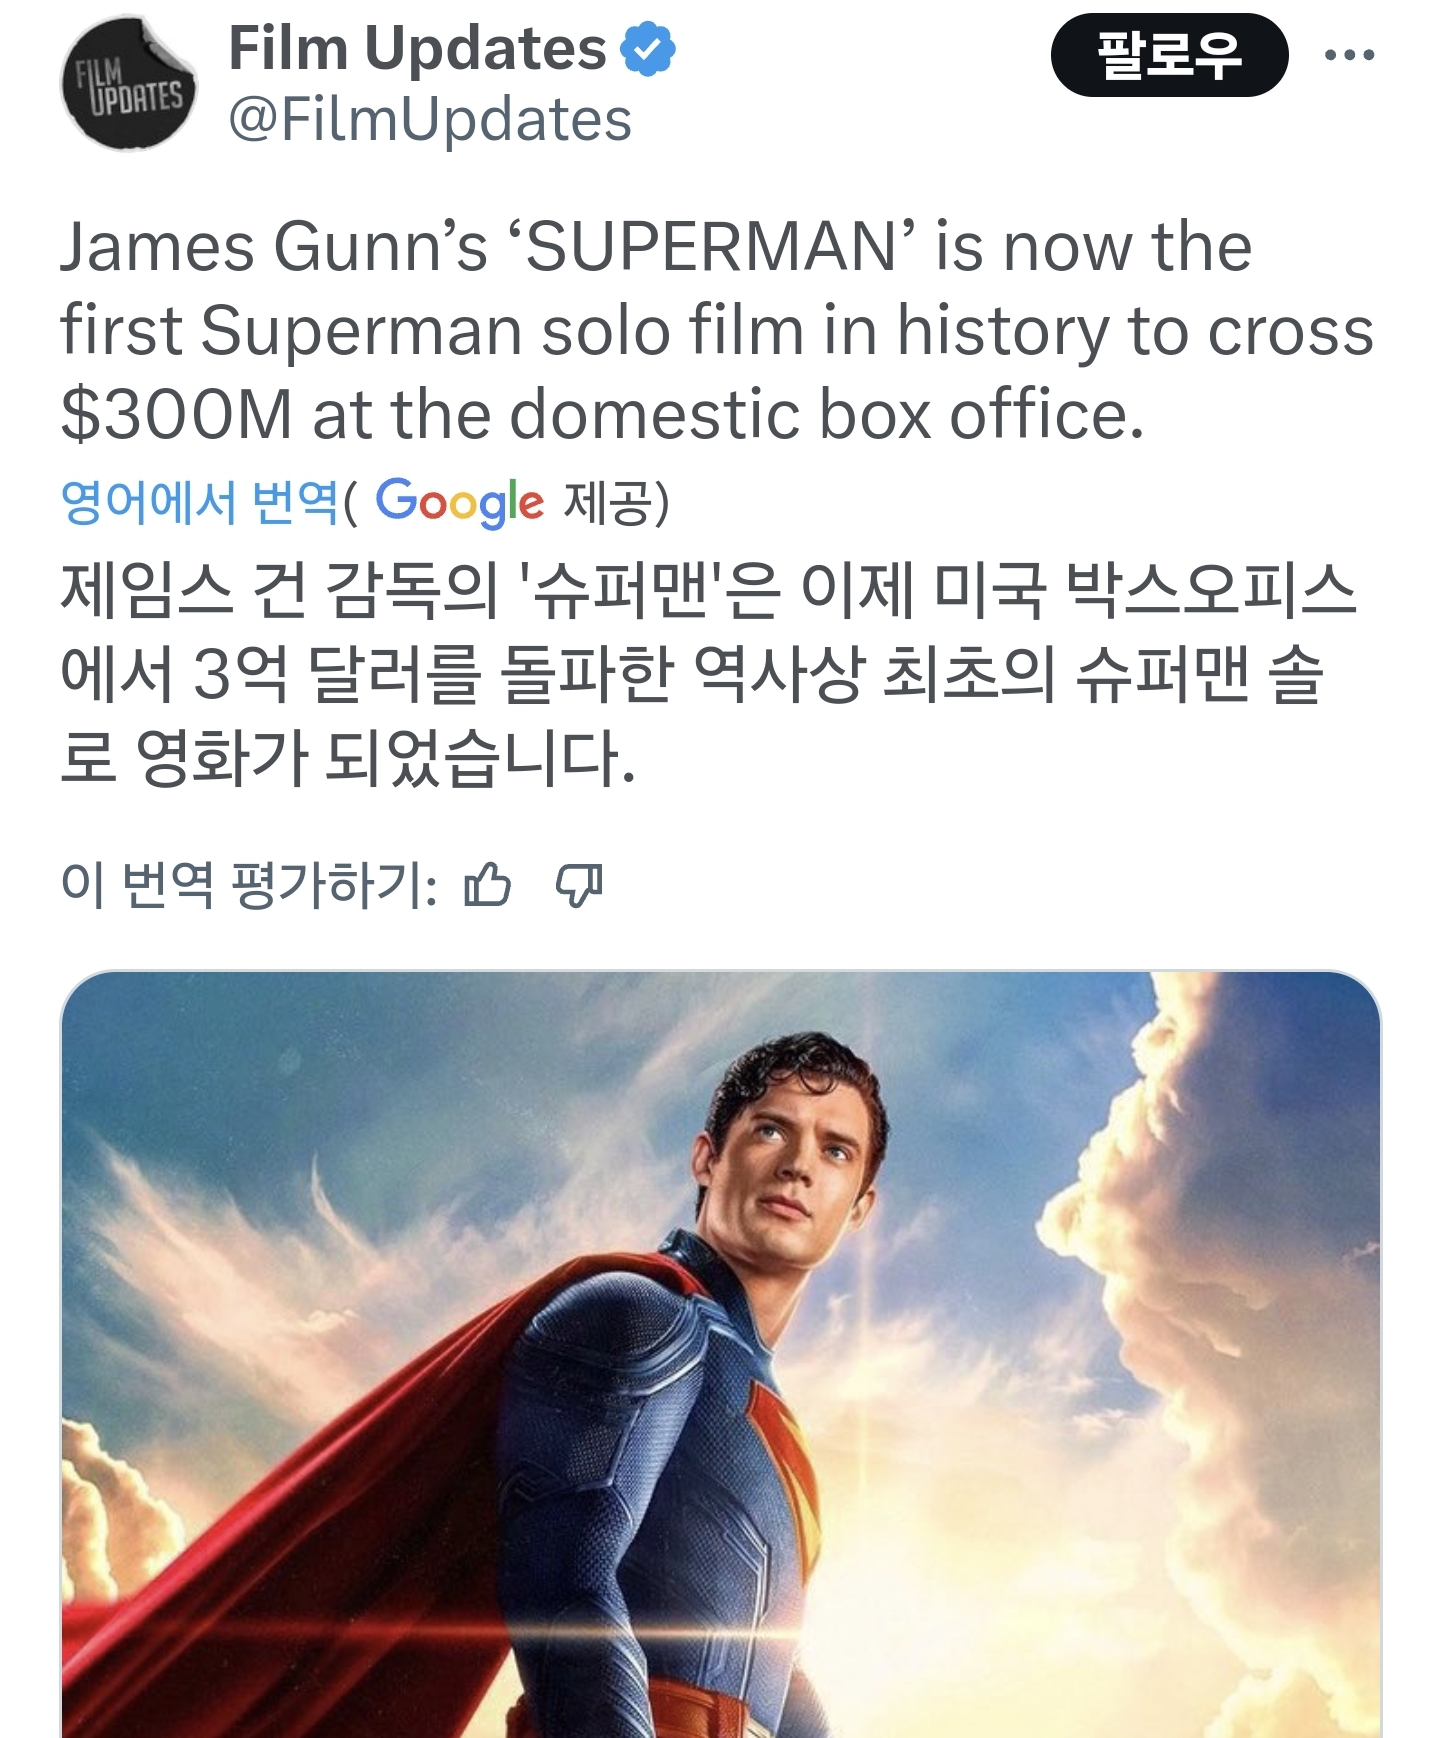Screen dimensions: 1440x1738
Task: Click the 이 번역 평가하기 label
Action: [x=248, y=885]
